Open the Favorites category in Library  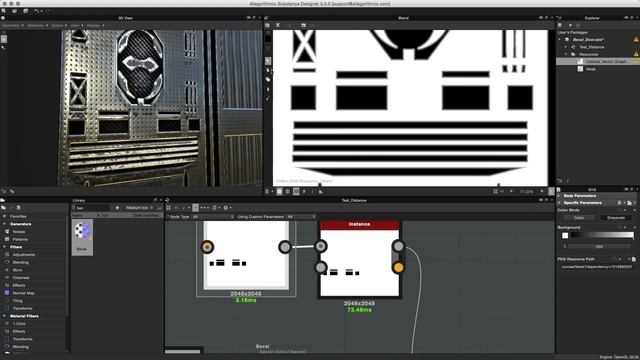[18, 216]
